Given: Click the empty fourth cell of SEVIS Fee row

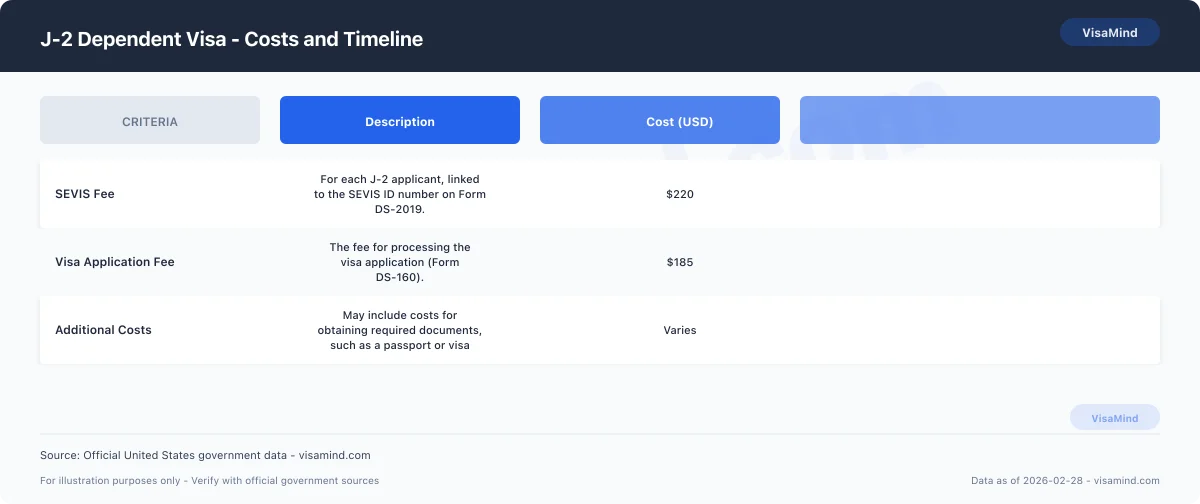Looking at the screenshot, I should tap(980, 194).
